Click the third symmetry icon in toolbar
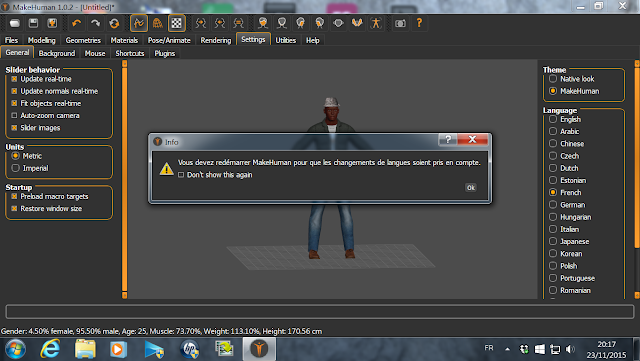Screen dimensions: 640x361 pyautogui.click(x=238, y=23)
